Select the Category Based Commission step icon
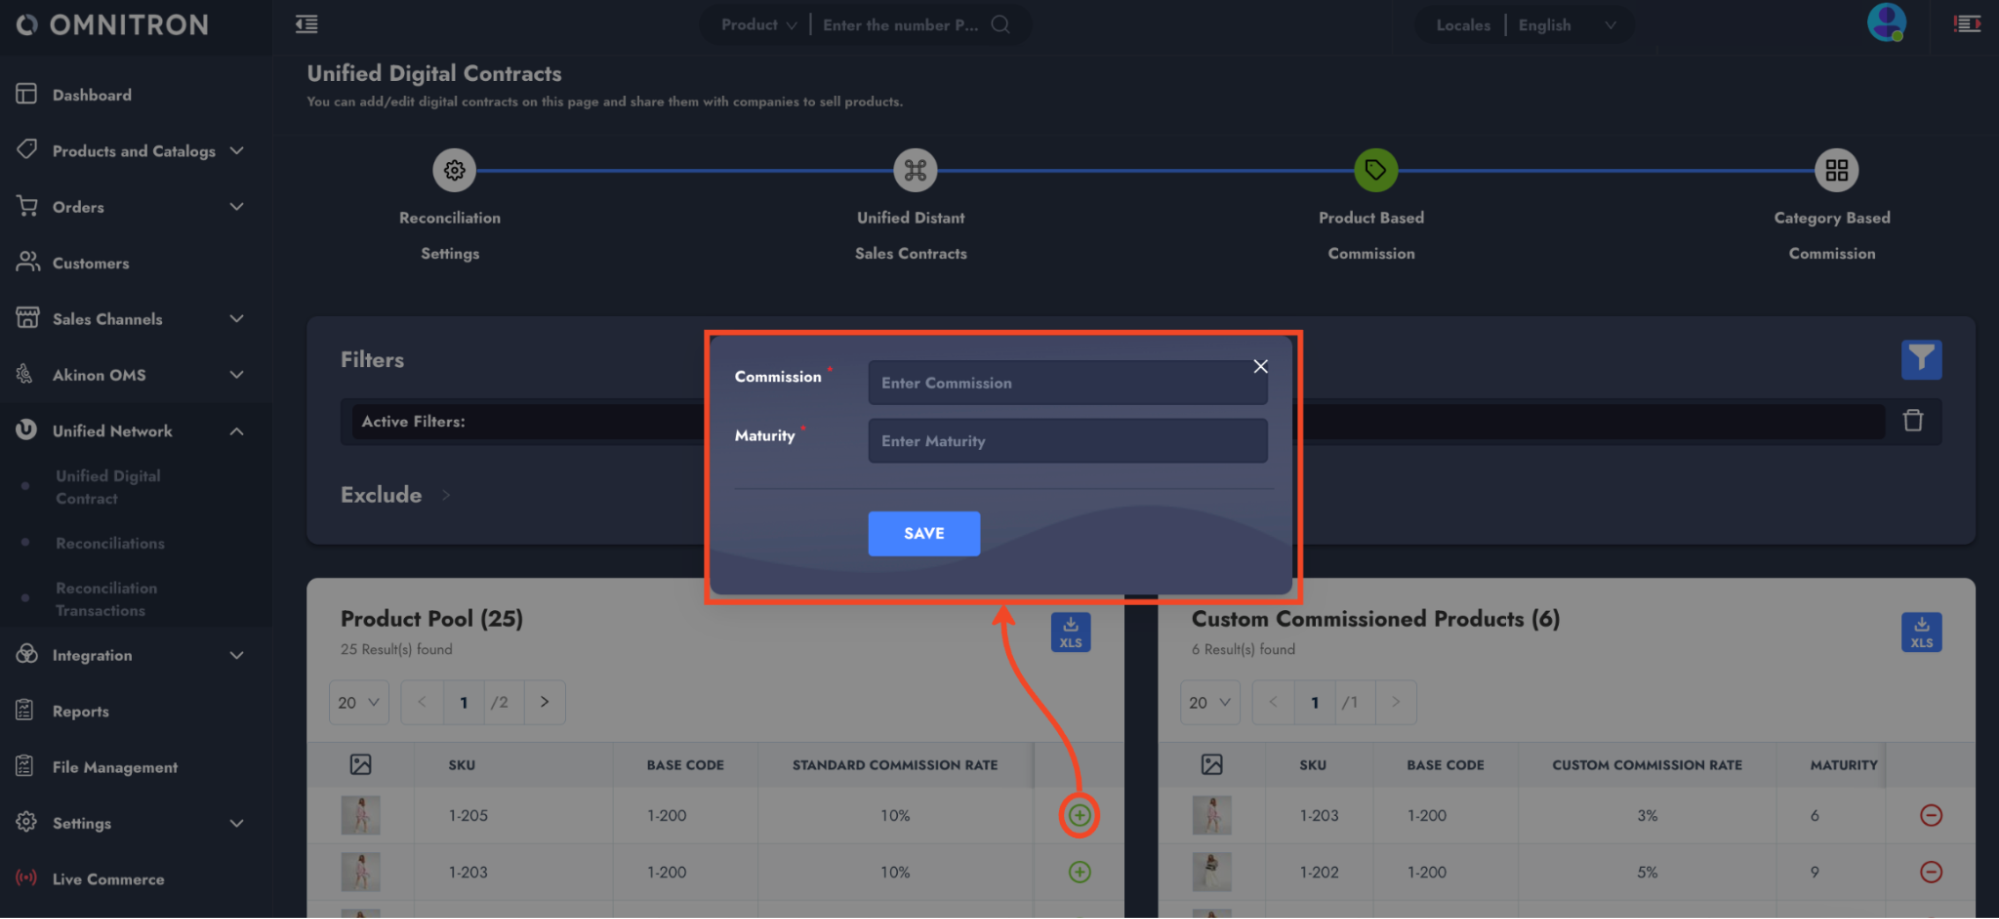 point(1835,171)
